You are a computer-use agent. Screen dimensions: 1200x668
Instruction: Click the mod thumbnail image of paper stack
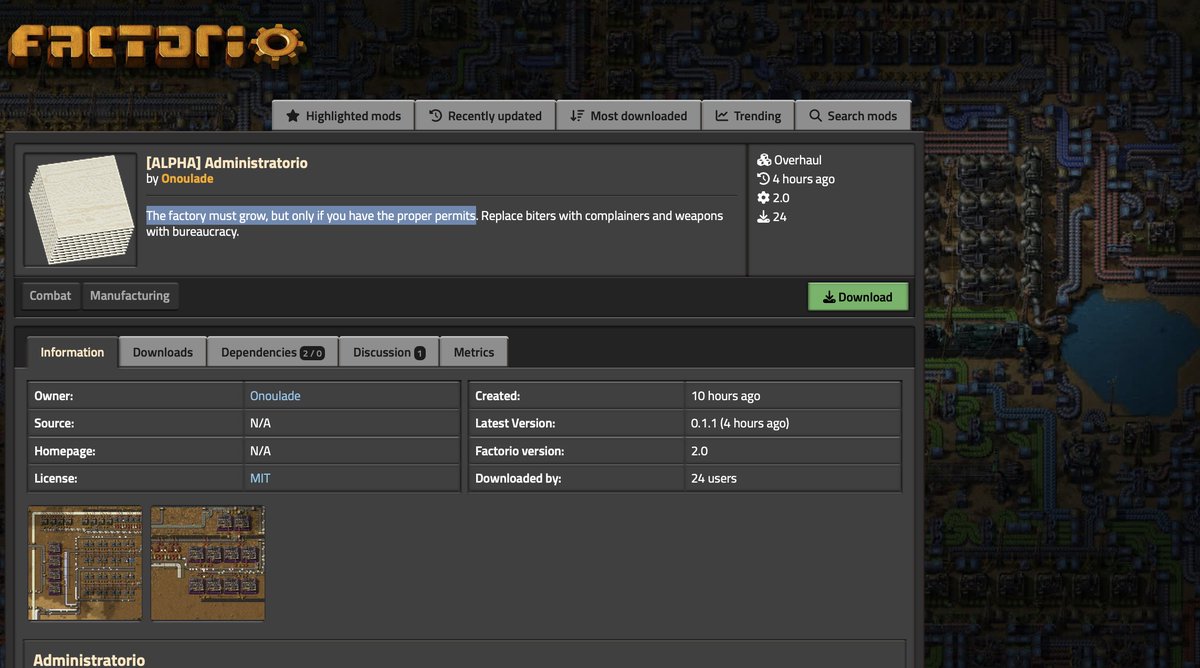pyautogui.click(x=80, y=210)
